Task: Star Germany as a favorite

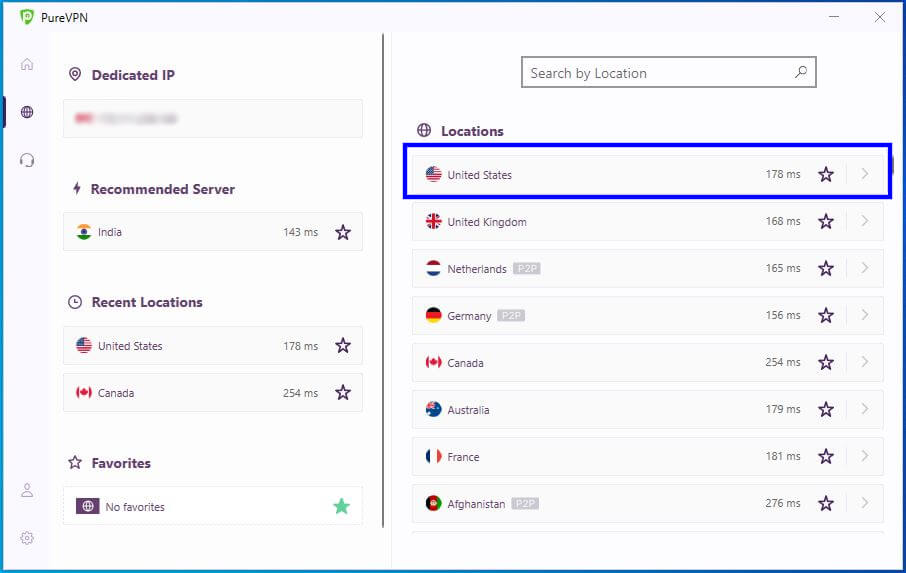Action: pyautogui.click(x=826, y=315)
